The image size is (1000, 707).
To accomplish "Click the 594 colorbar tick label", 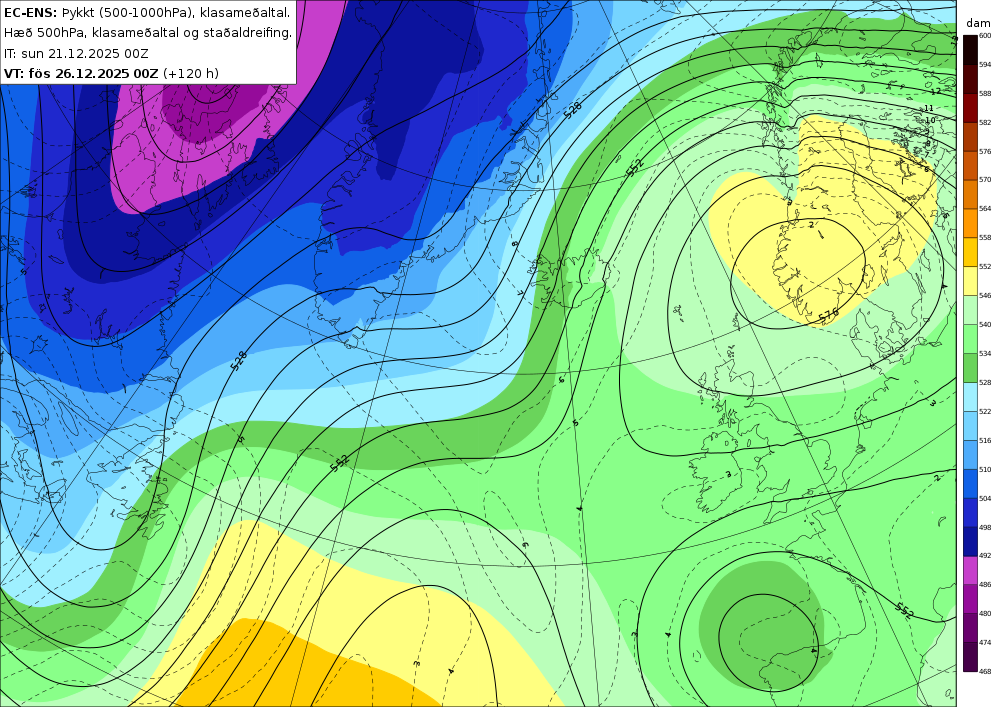I will [985, 64].
